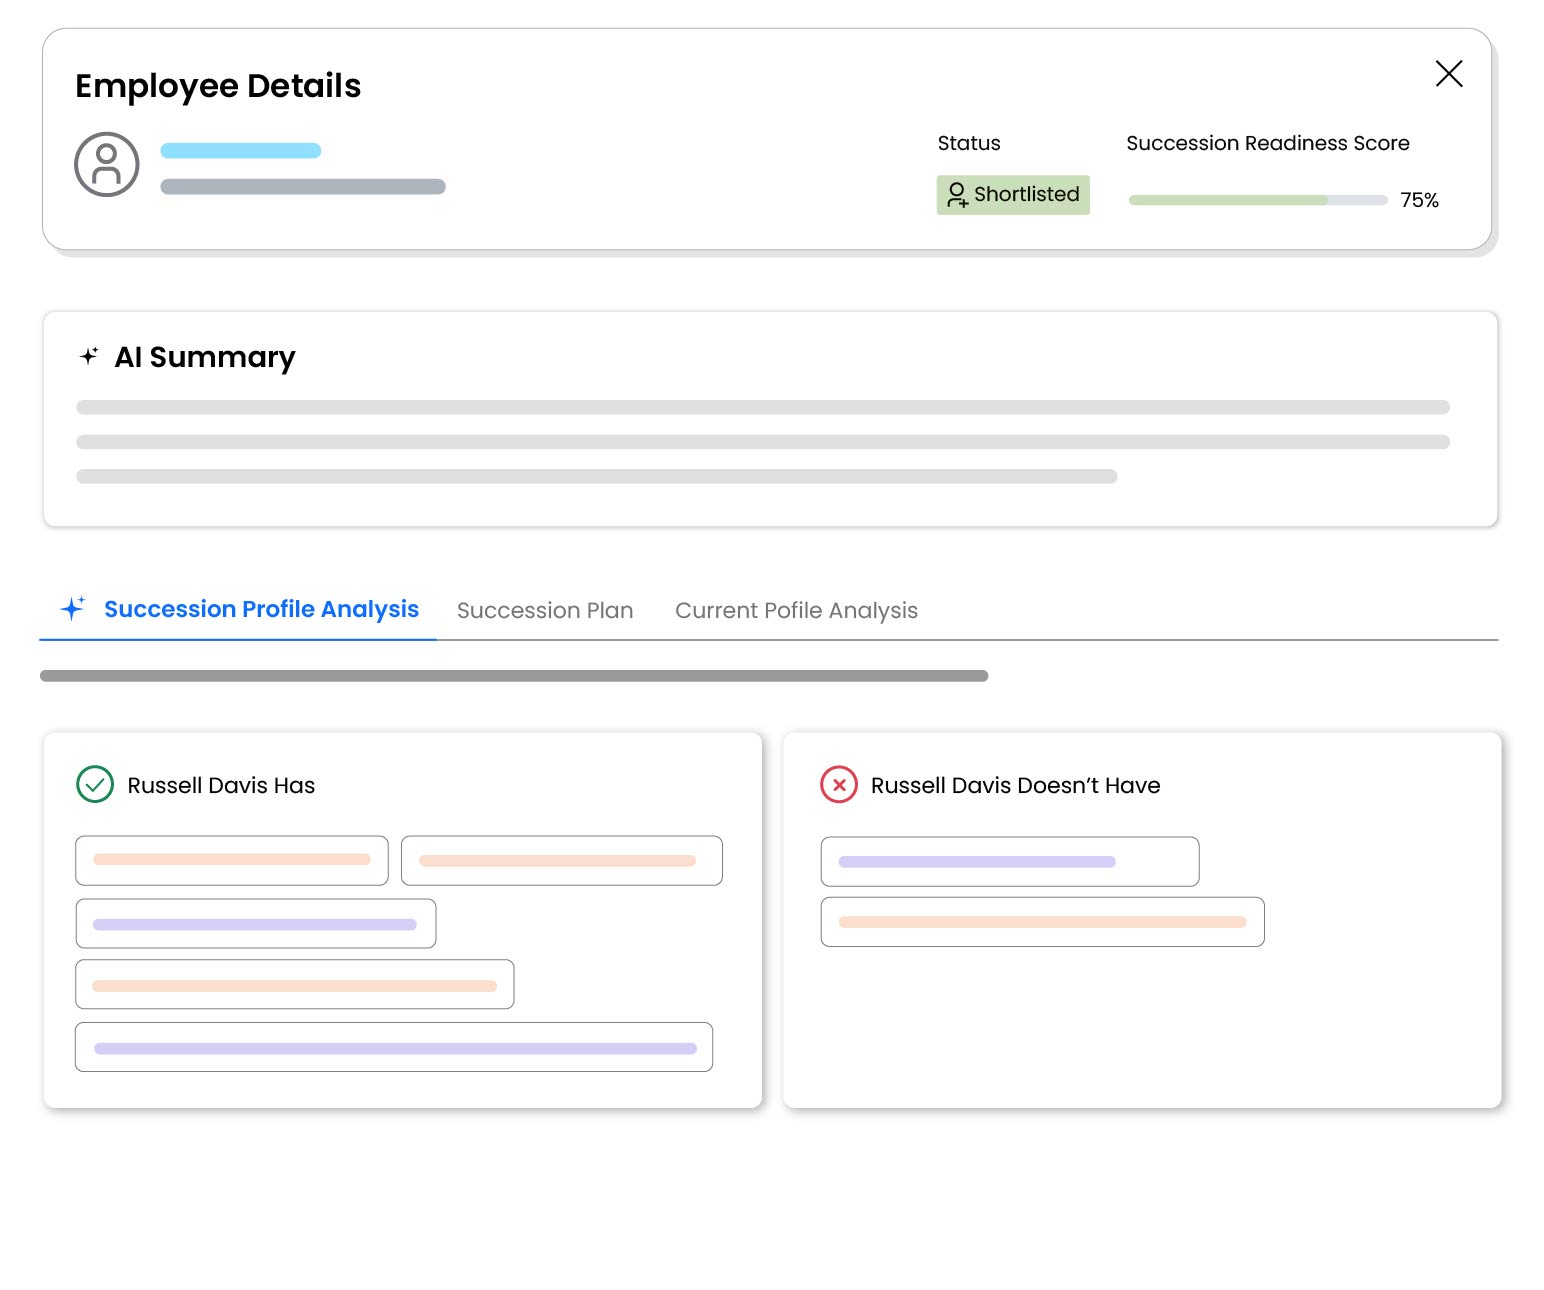Click the red X icon beside Russell Davis Doesn't Have

coord(839,785)
